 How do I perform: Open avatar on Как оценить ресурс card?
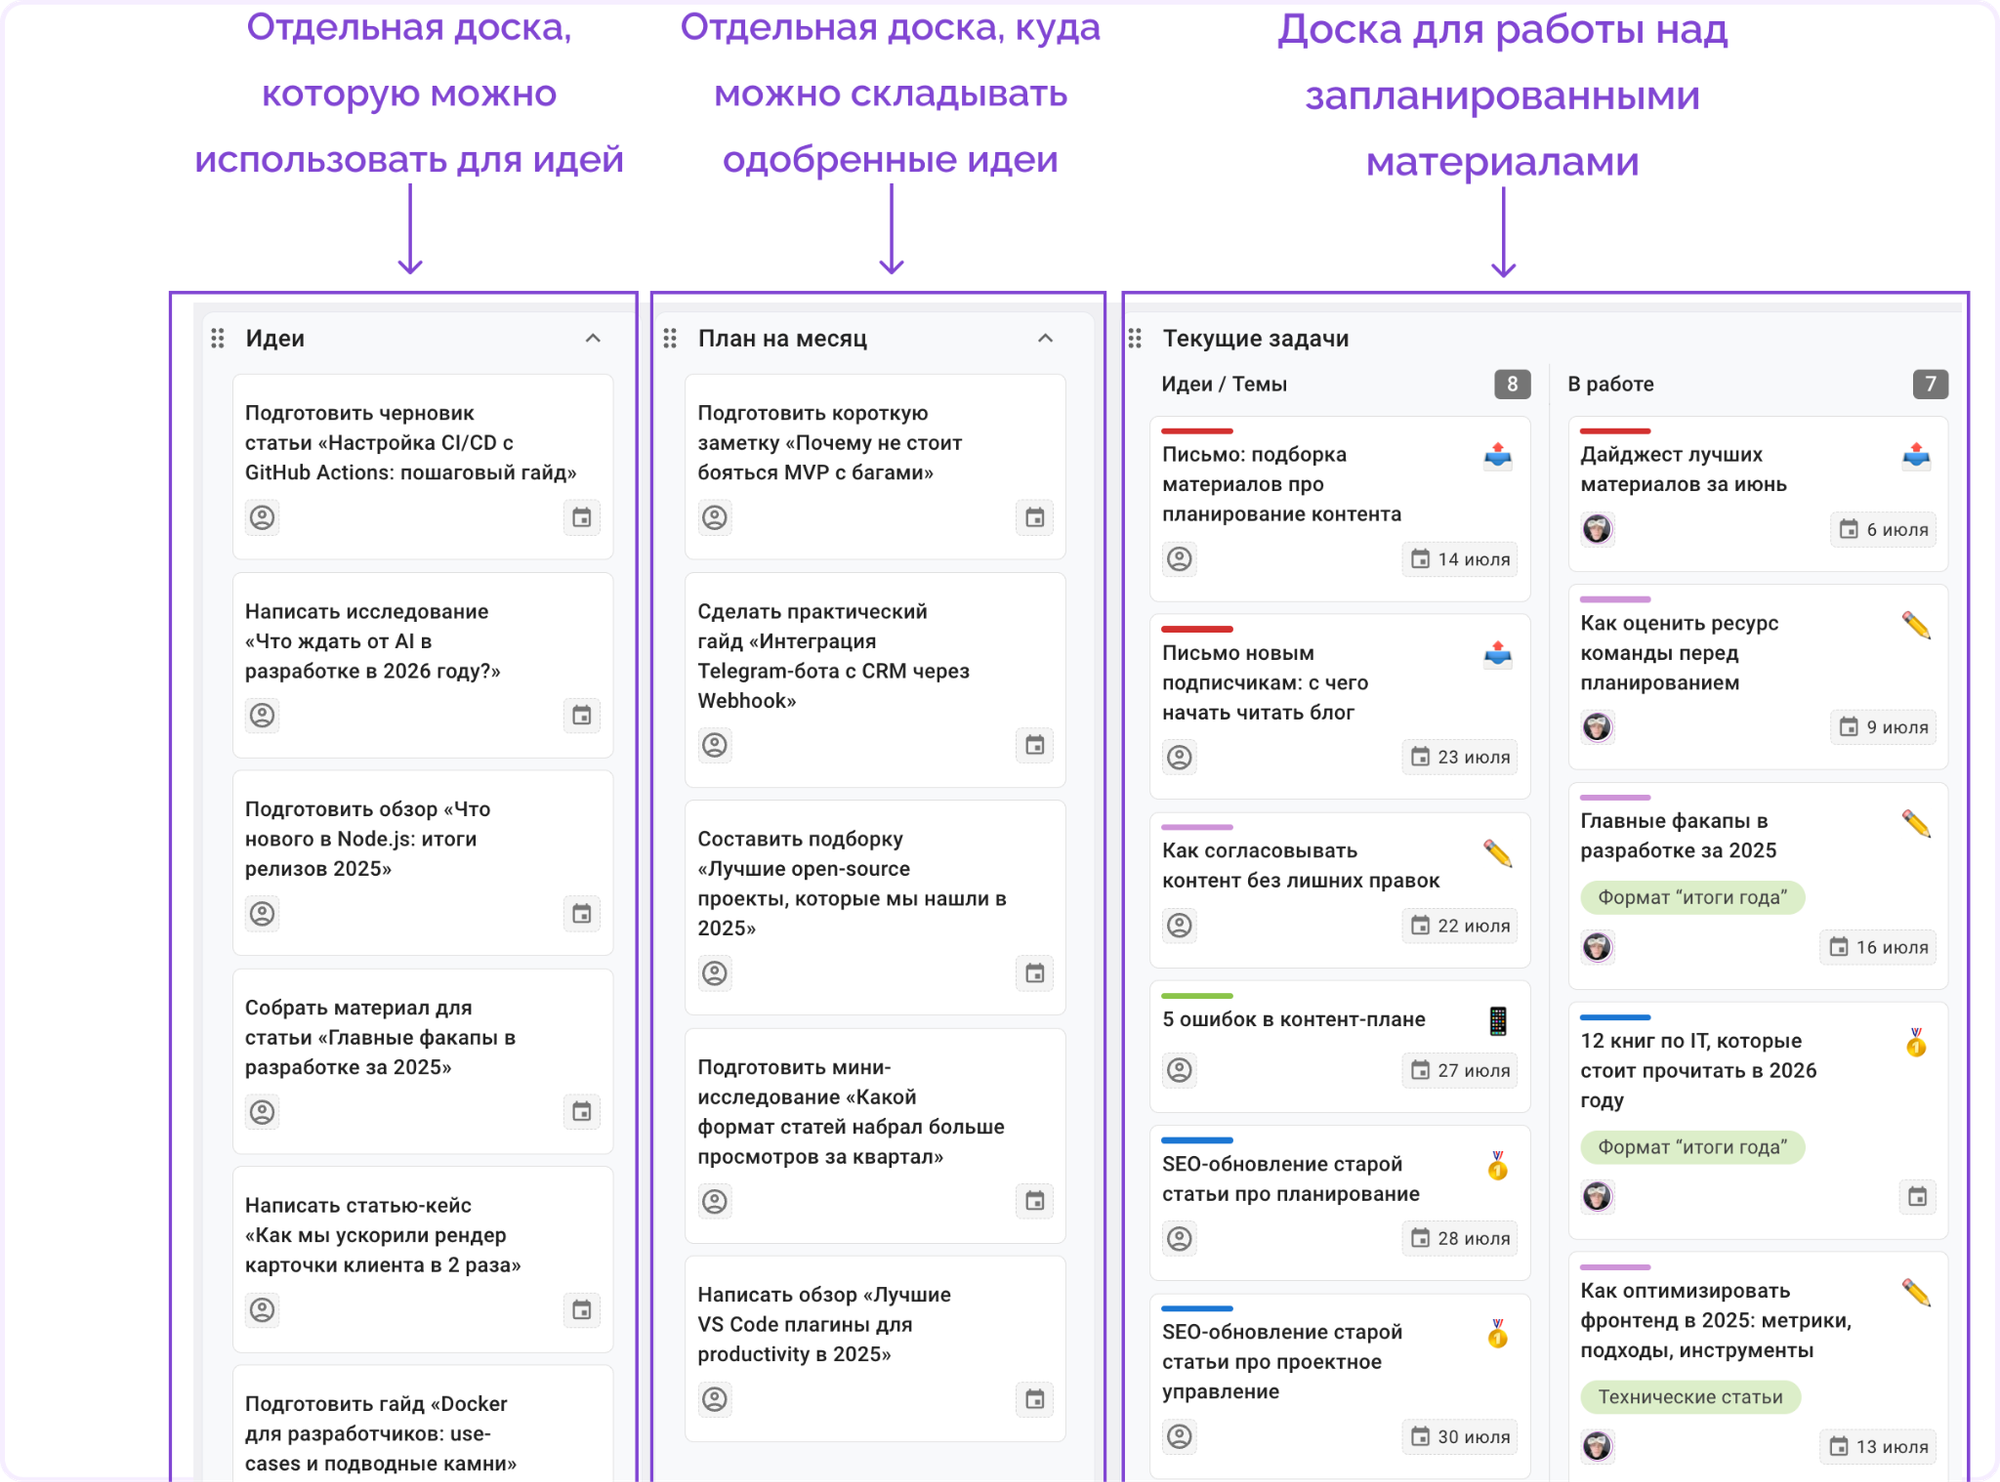pos(1597,727)
